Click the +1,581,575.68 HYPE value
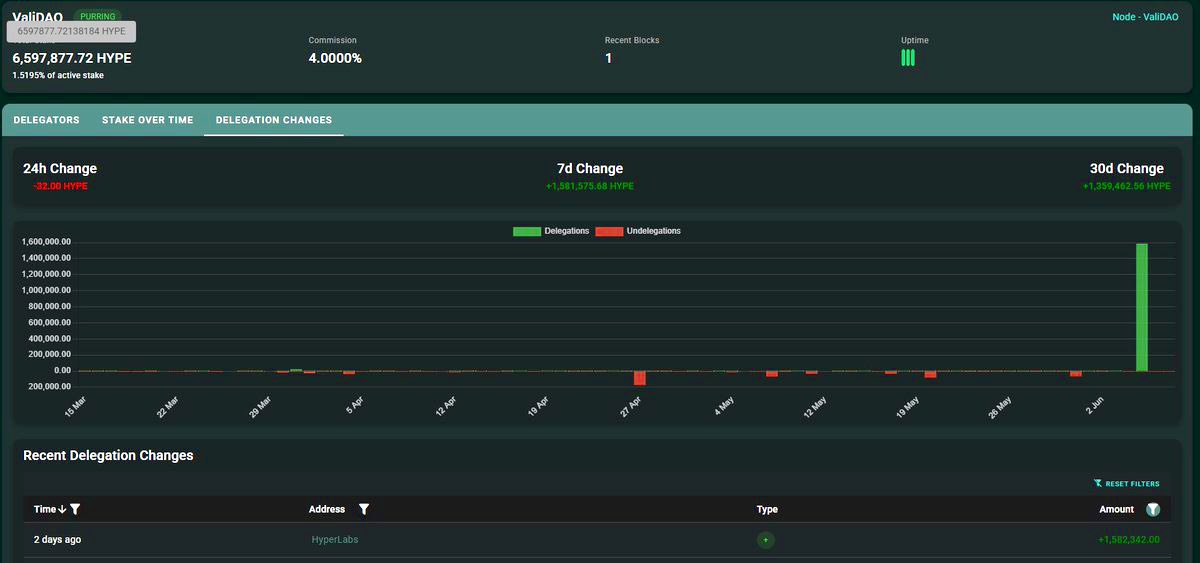Viewport: 1200px width, 563px height. click(590, 186)
